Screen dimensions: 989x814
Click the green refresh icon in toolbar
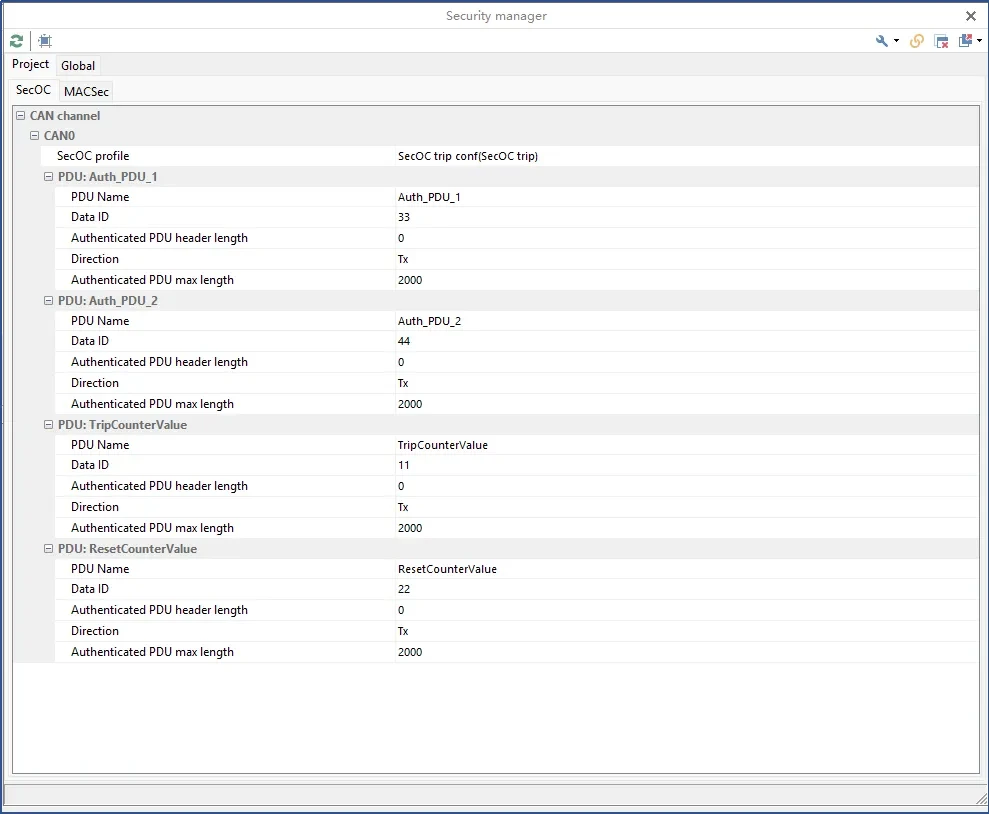tap(16, 41)
